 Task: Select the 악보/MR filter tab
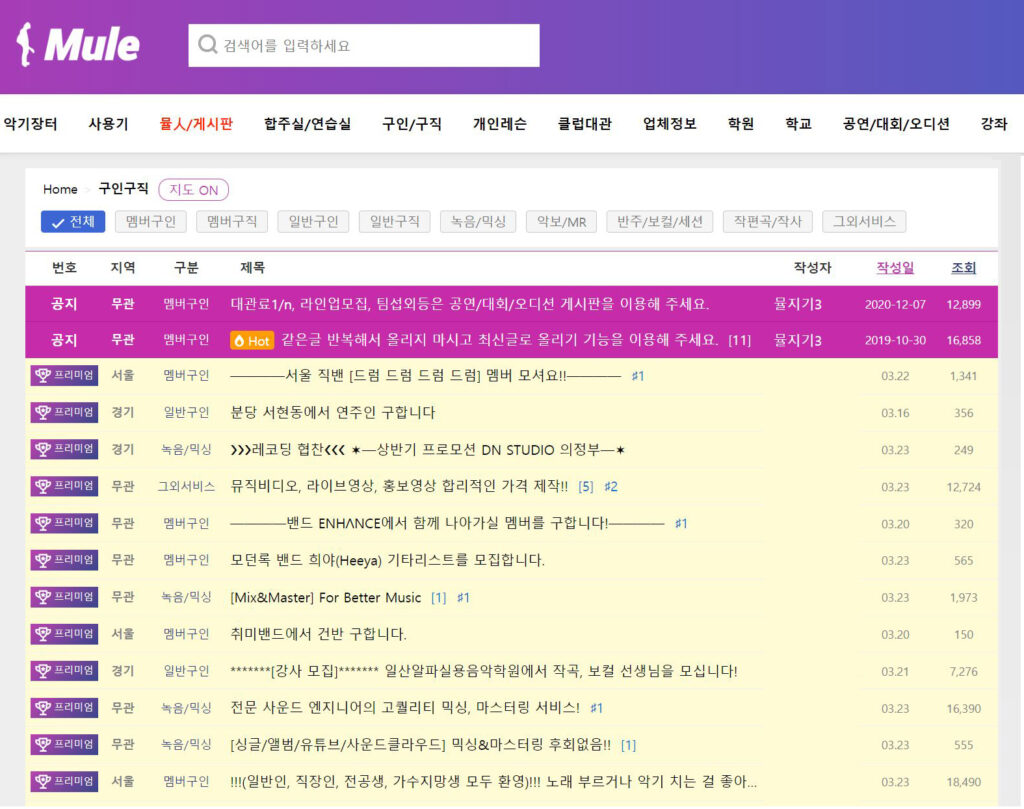[x=561, y=221]
